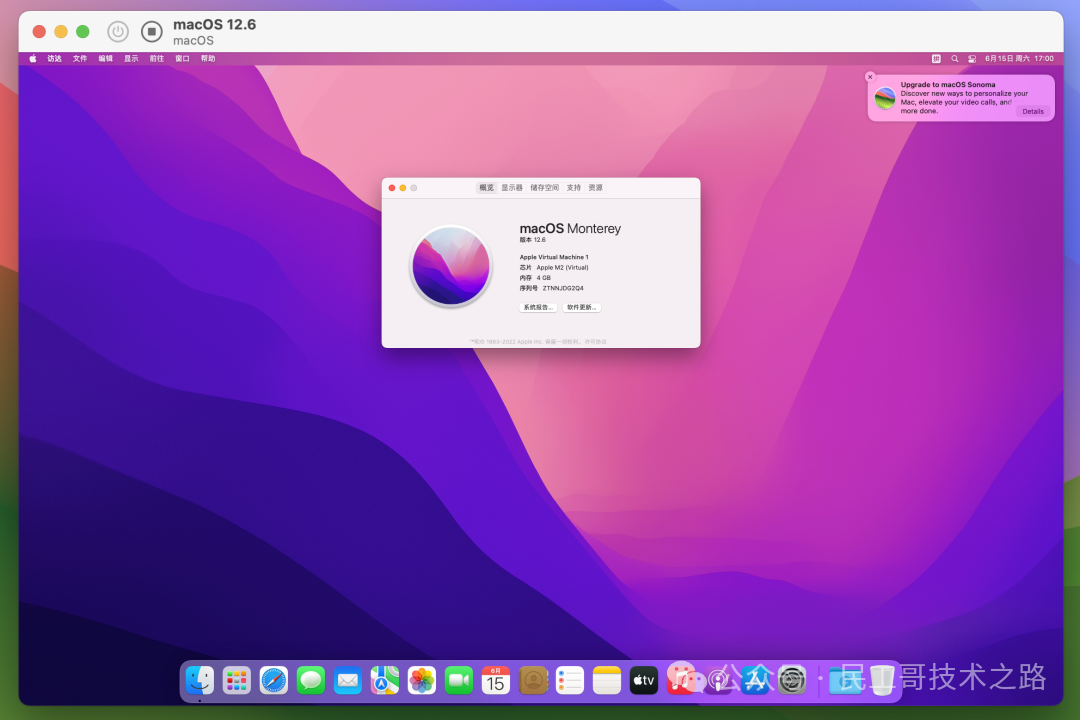This screenshot has width=1080, height=720.
Task: Click the macOS Monterey logo image
Action: [x=451, y=266]
